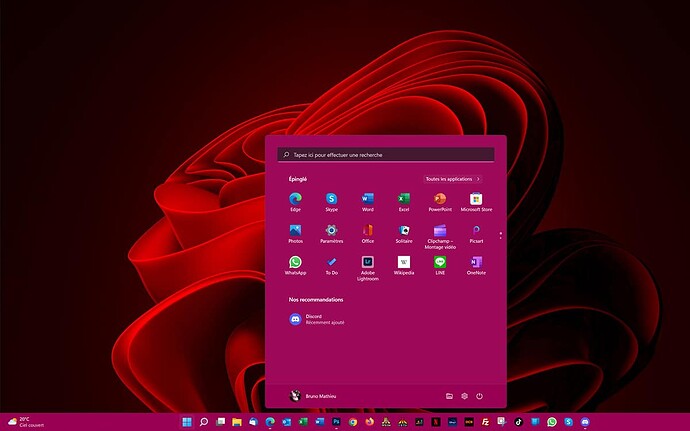Open the power options menu

(479, 396)
